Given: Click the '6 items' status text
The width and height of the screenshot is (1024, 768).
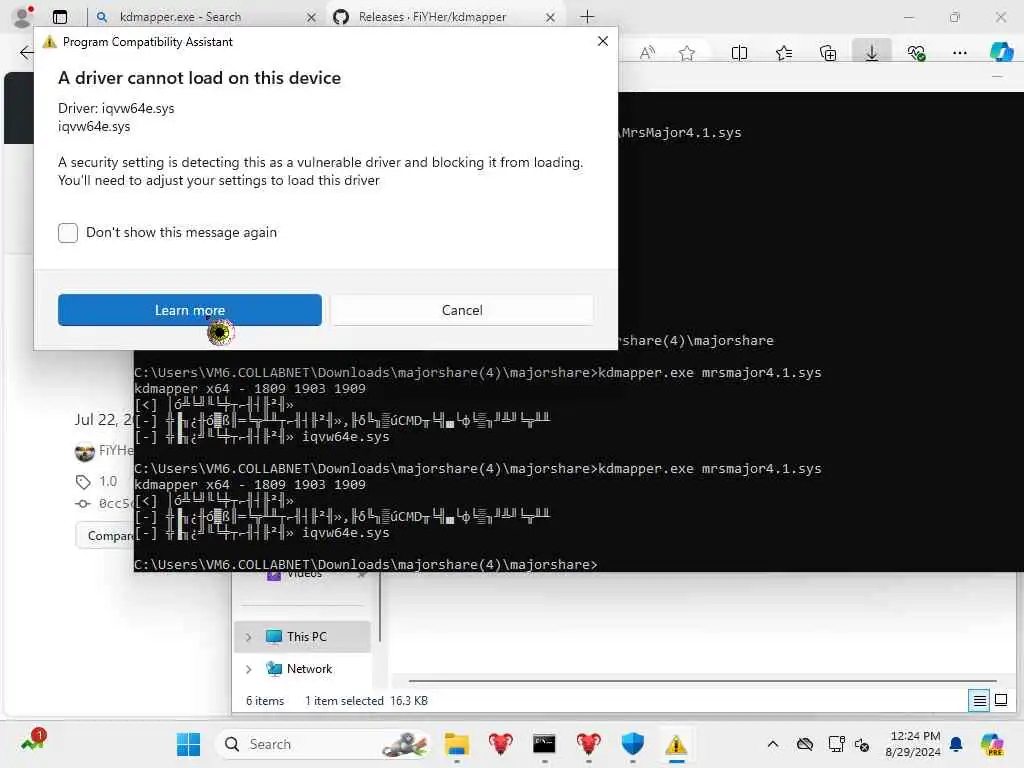Looking at the screenshot, I should pyautogui.click(x=264, y=701).
